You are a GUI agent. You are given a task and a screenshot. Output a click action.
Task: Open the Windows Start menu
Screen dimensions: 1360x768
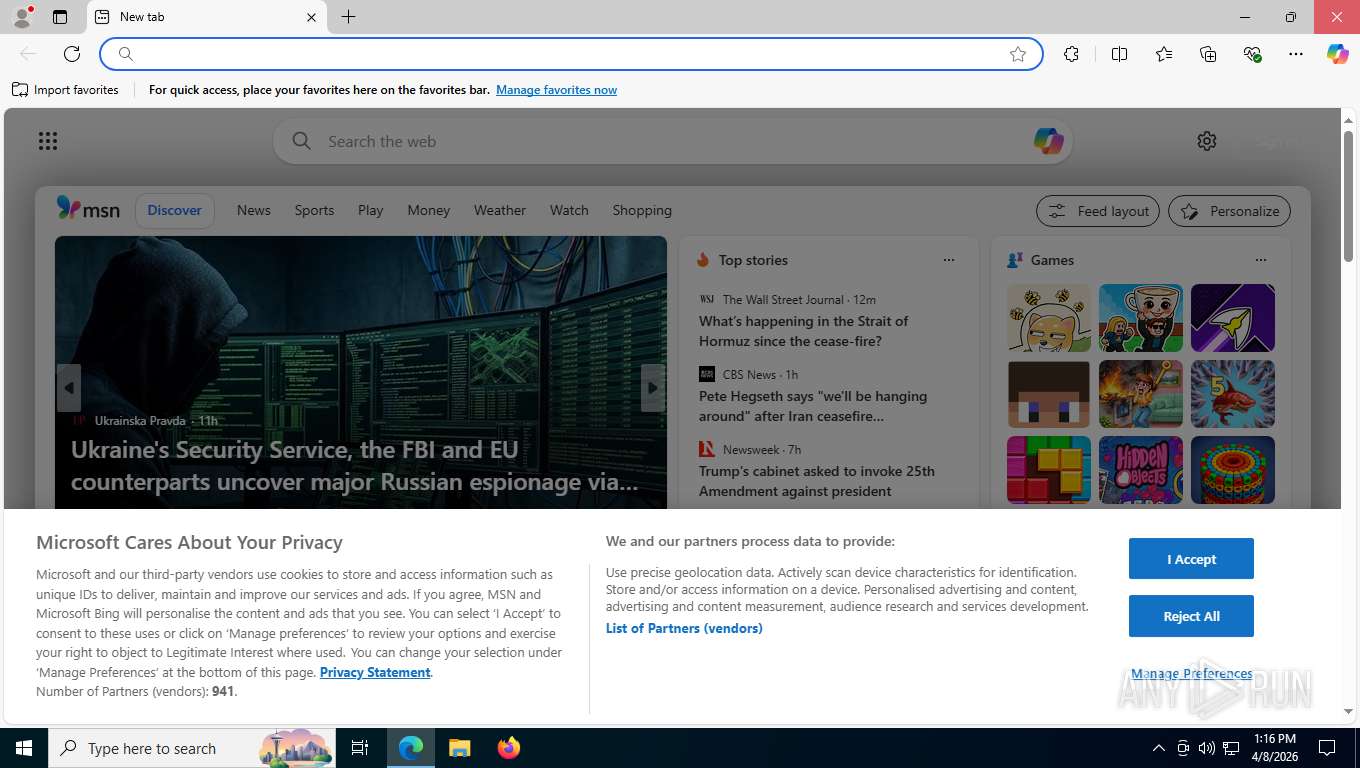click(24, 748)
